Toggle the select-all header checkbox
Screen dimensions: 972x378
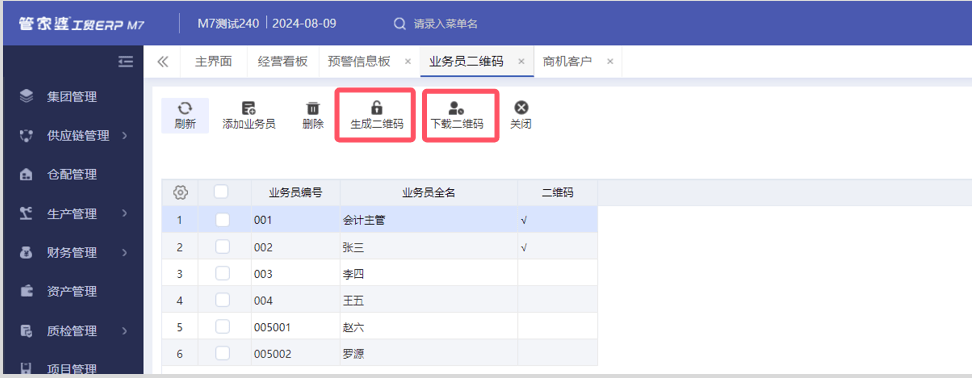click(x=221, y=192)
